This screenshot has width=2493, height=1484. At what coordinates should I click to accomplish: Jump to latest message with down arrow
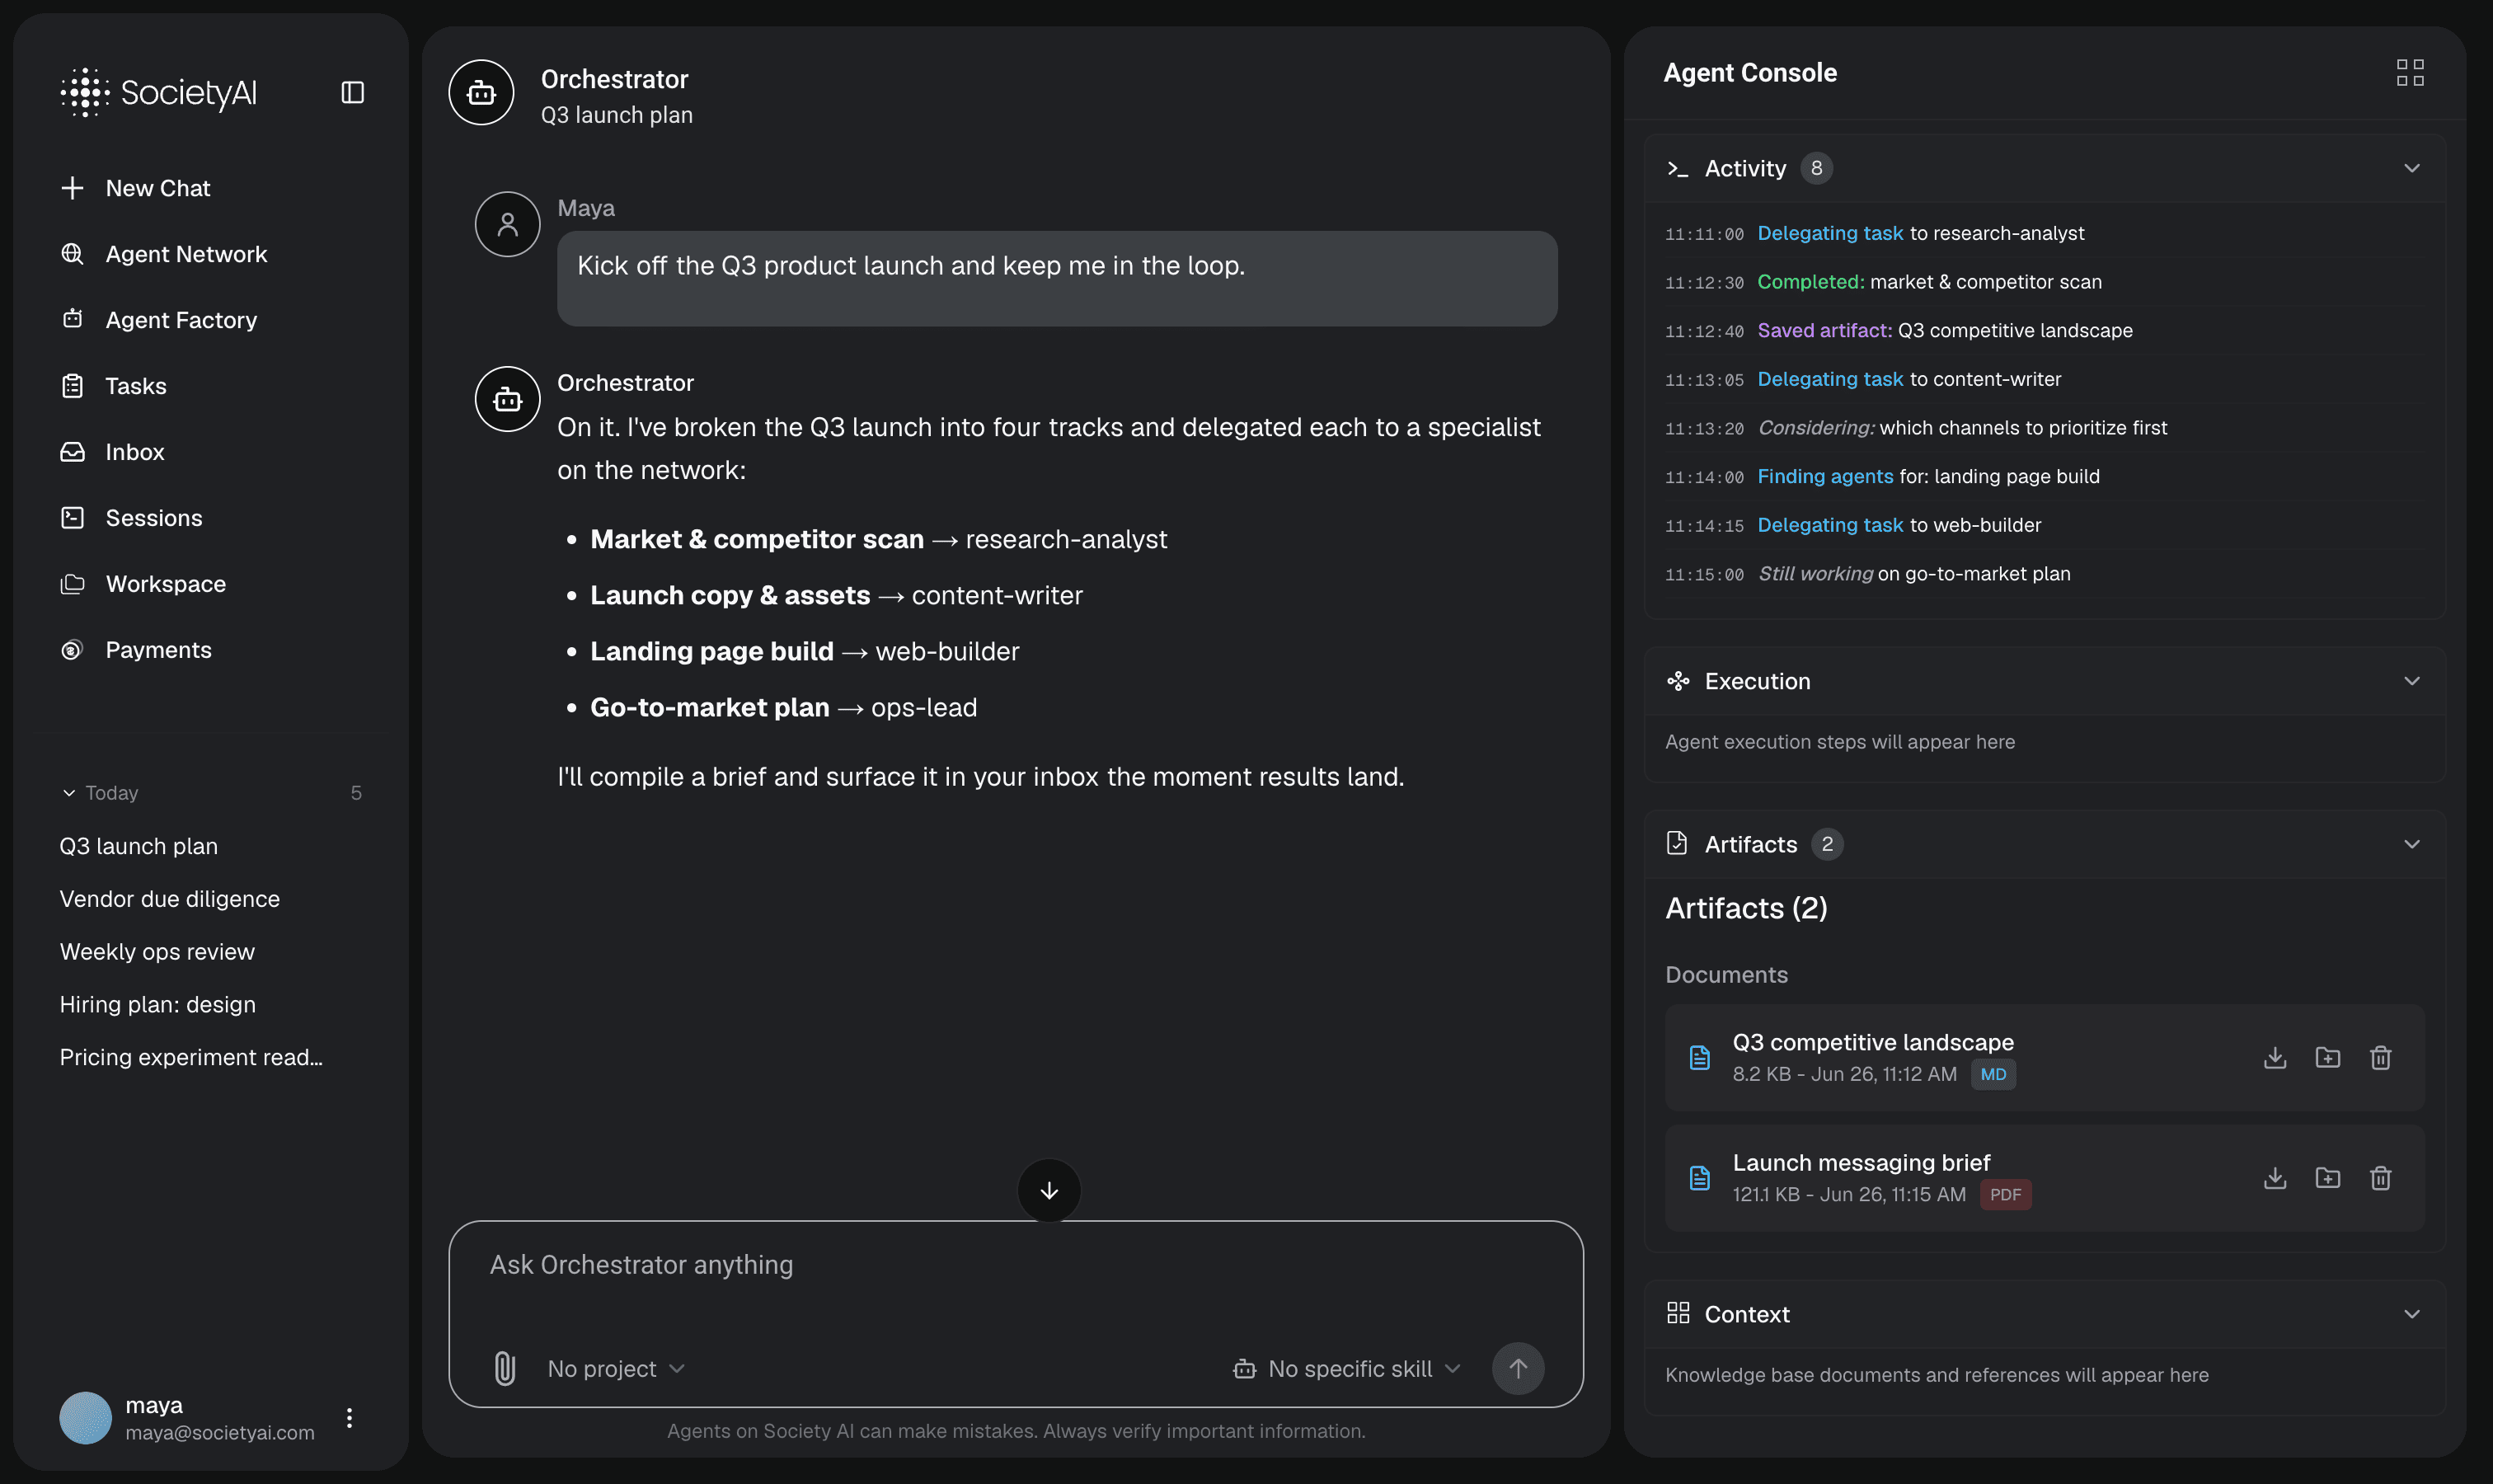pos(1049,1190)
